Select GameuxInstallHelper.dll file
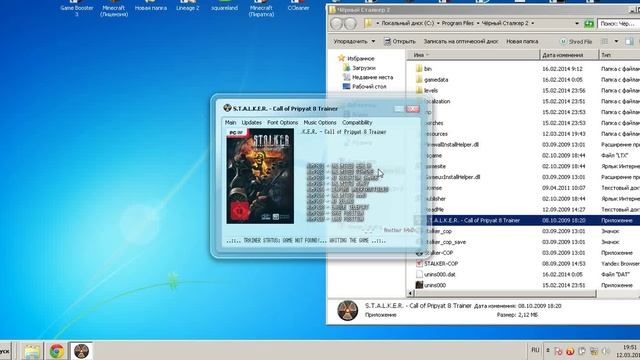 coord(453,177)
